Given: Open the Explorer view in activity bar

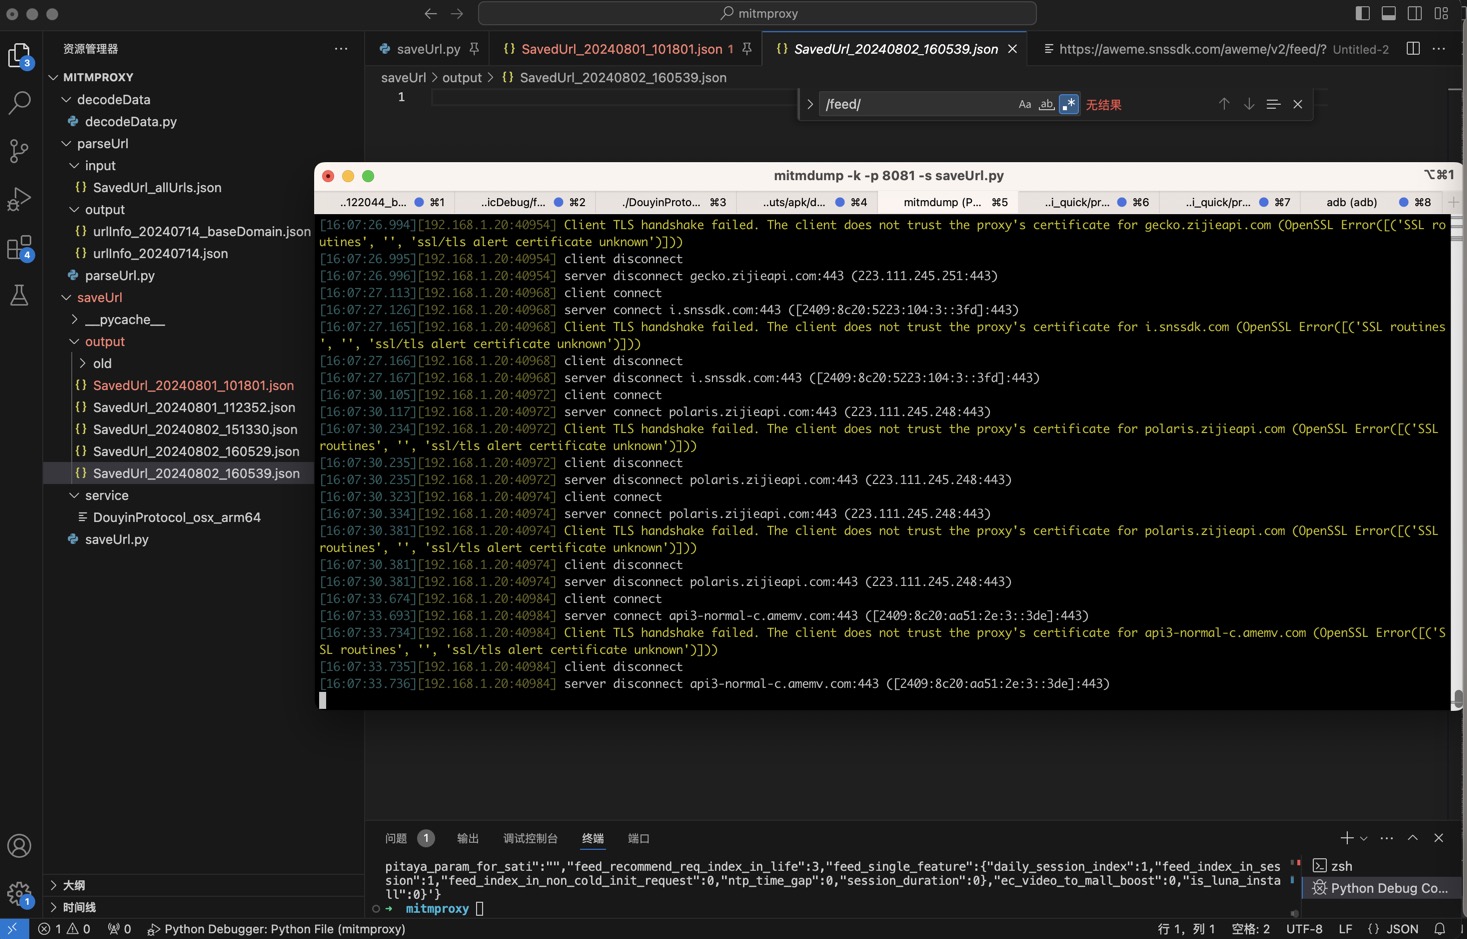Looking at the screenshot, I should 19,55.
